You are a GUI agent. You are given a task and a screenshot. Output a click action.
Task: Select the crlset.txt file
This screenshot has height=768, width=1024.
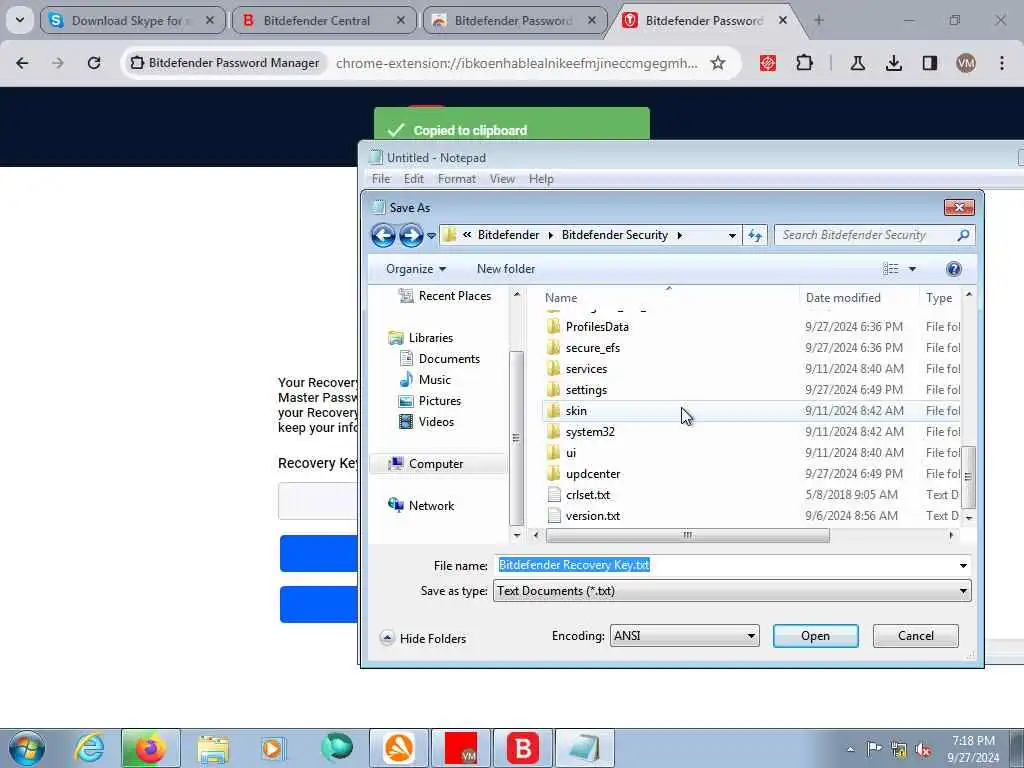[588, 495]
